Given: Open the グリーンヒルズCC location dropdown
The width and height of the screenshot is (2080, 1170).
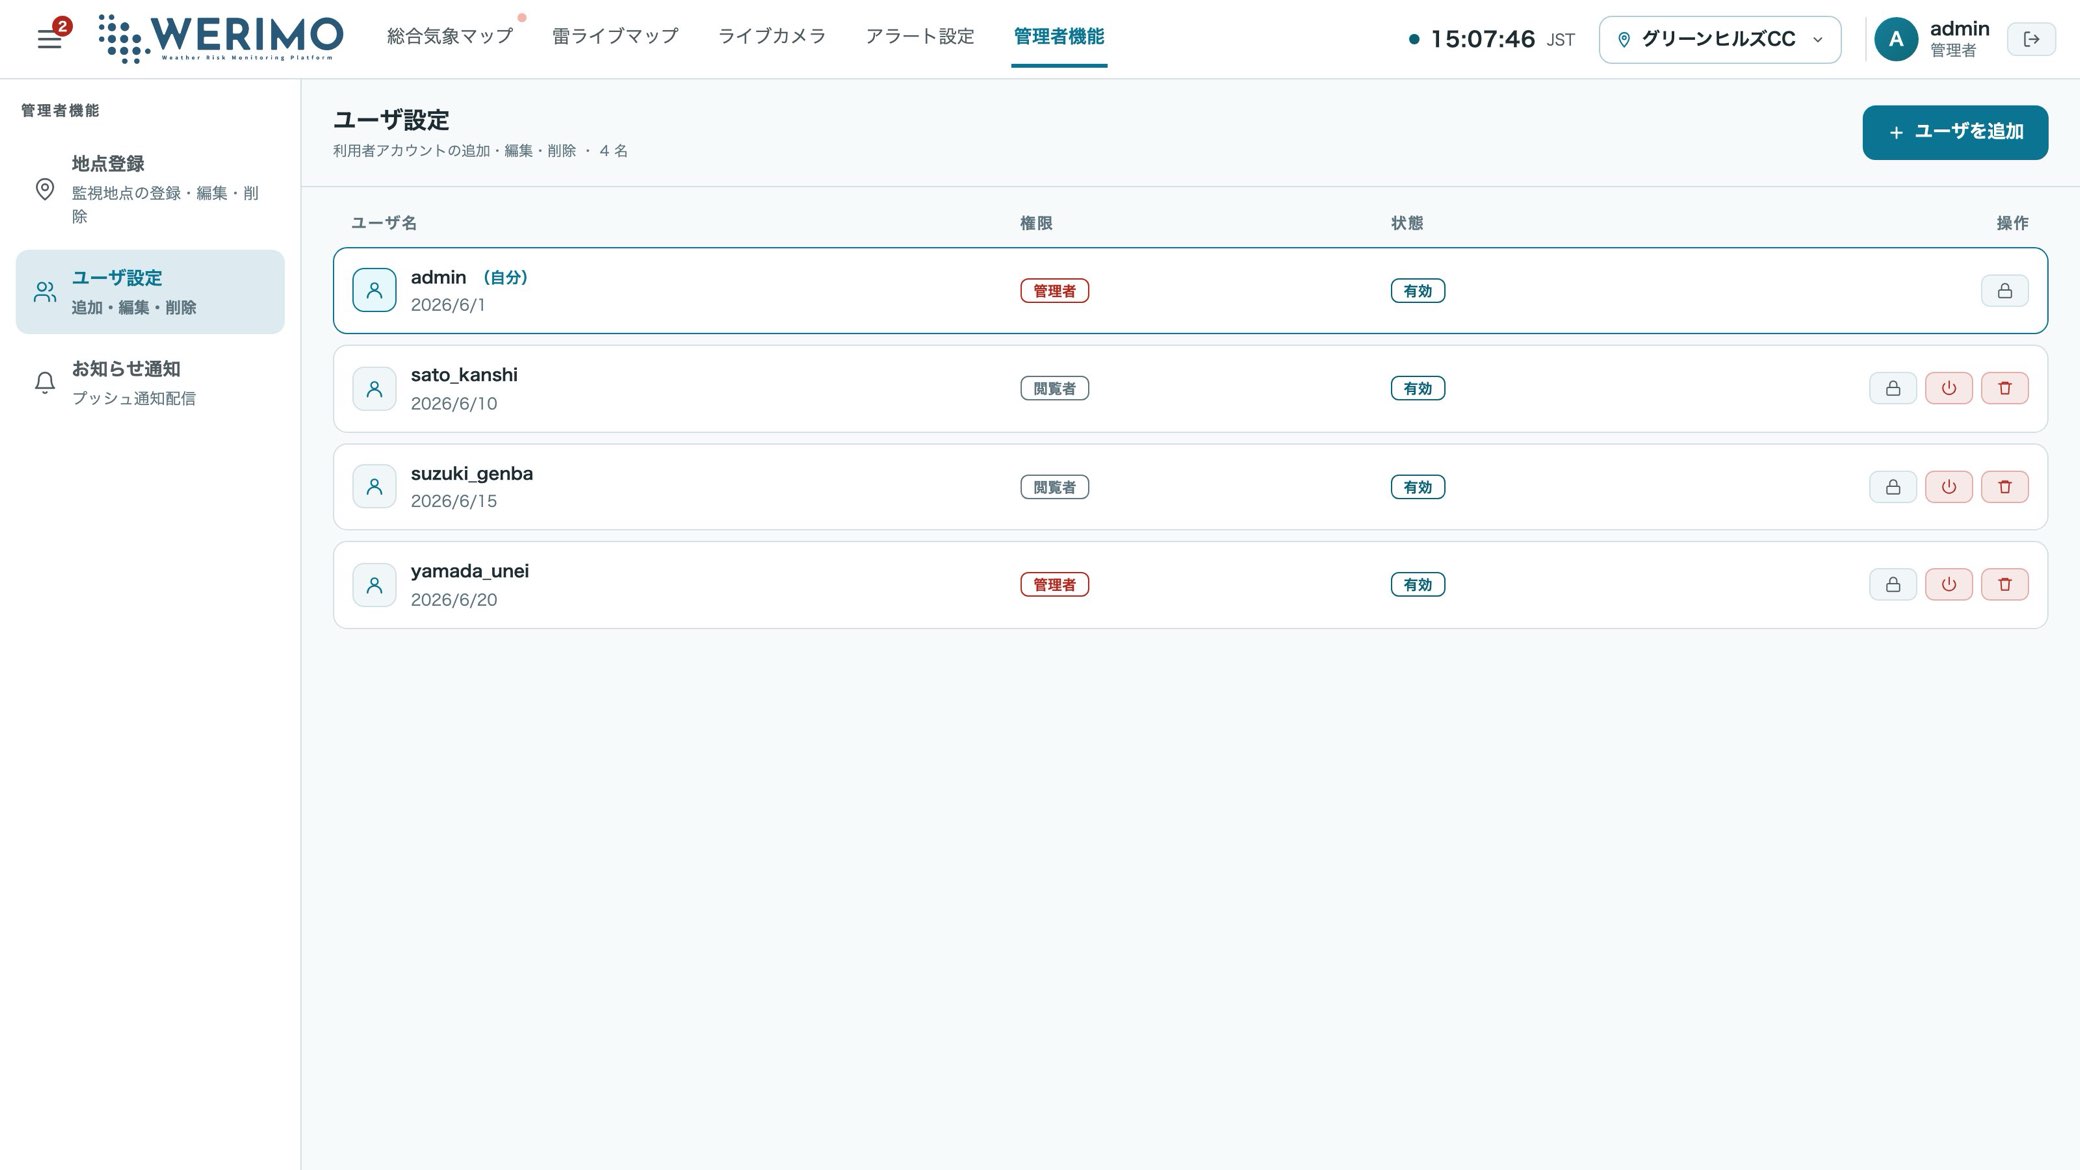Looking at the screenshot, I should point(1719,39).
